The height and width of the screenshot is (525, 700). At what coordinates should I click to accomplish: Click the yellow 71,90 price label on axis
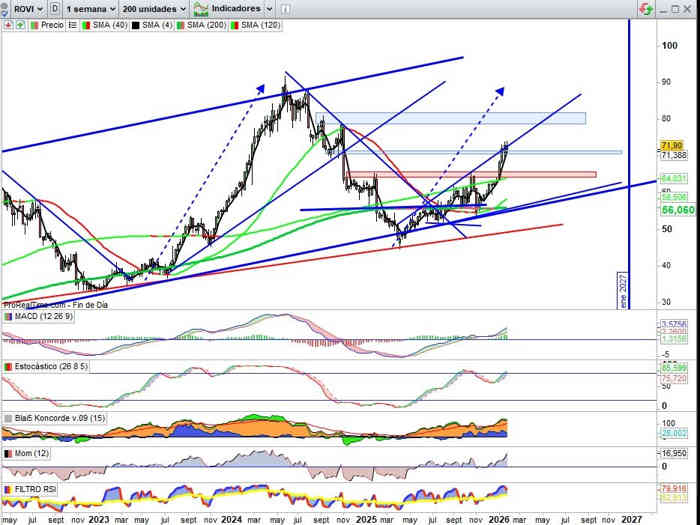(671, 145)
